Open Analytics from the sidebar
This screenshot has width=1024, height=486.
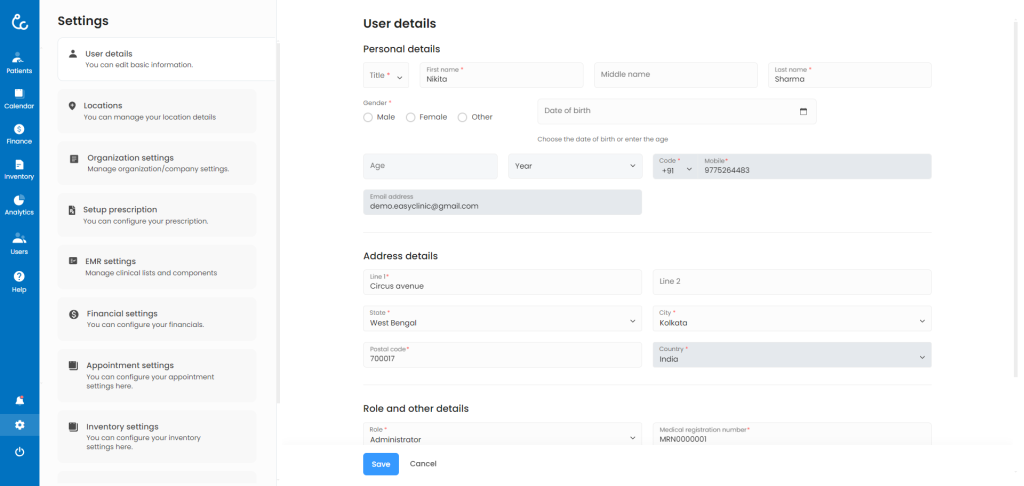click(19, 205)
